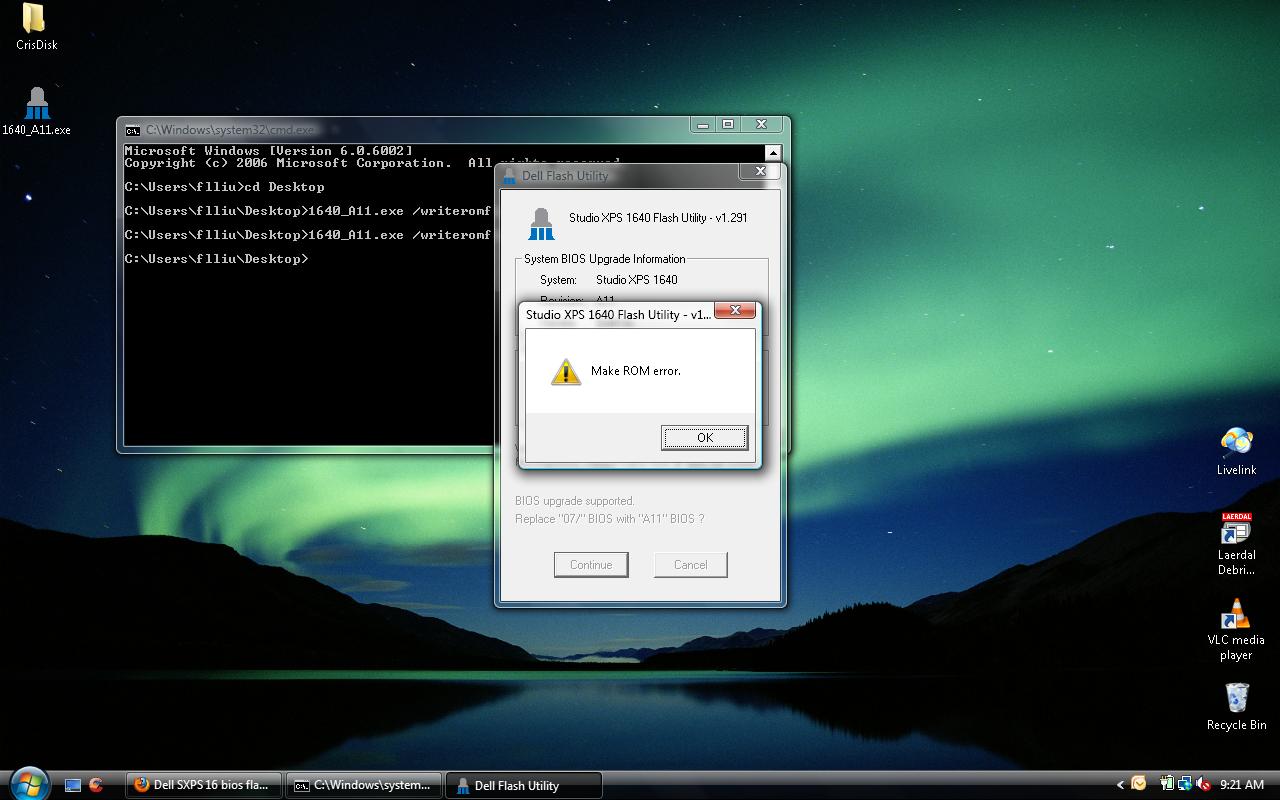
Task: Click the Show Desktop quick launch icon
Action: [73, 785]
